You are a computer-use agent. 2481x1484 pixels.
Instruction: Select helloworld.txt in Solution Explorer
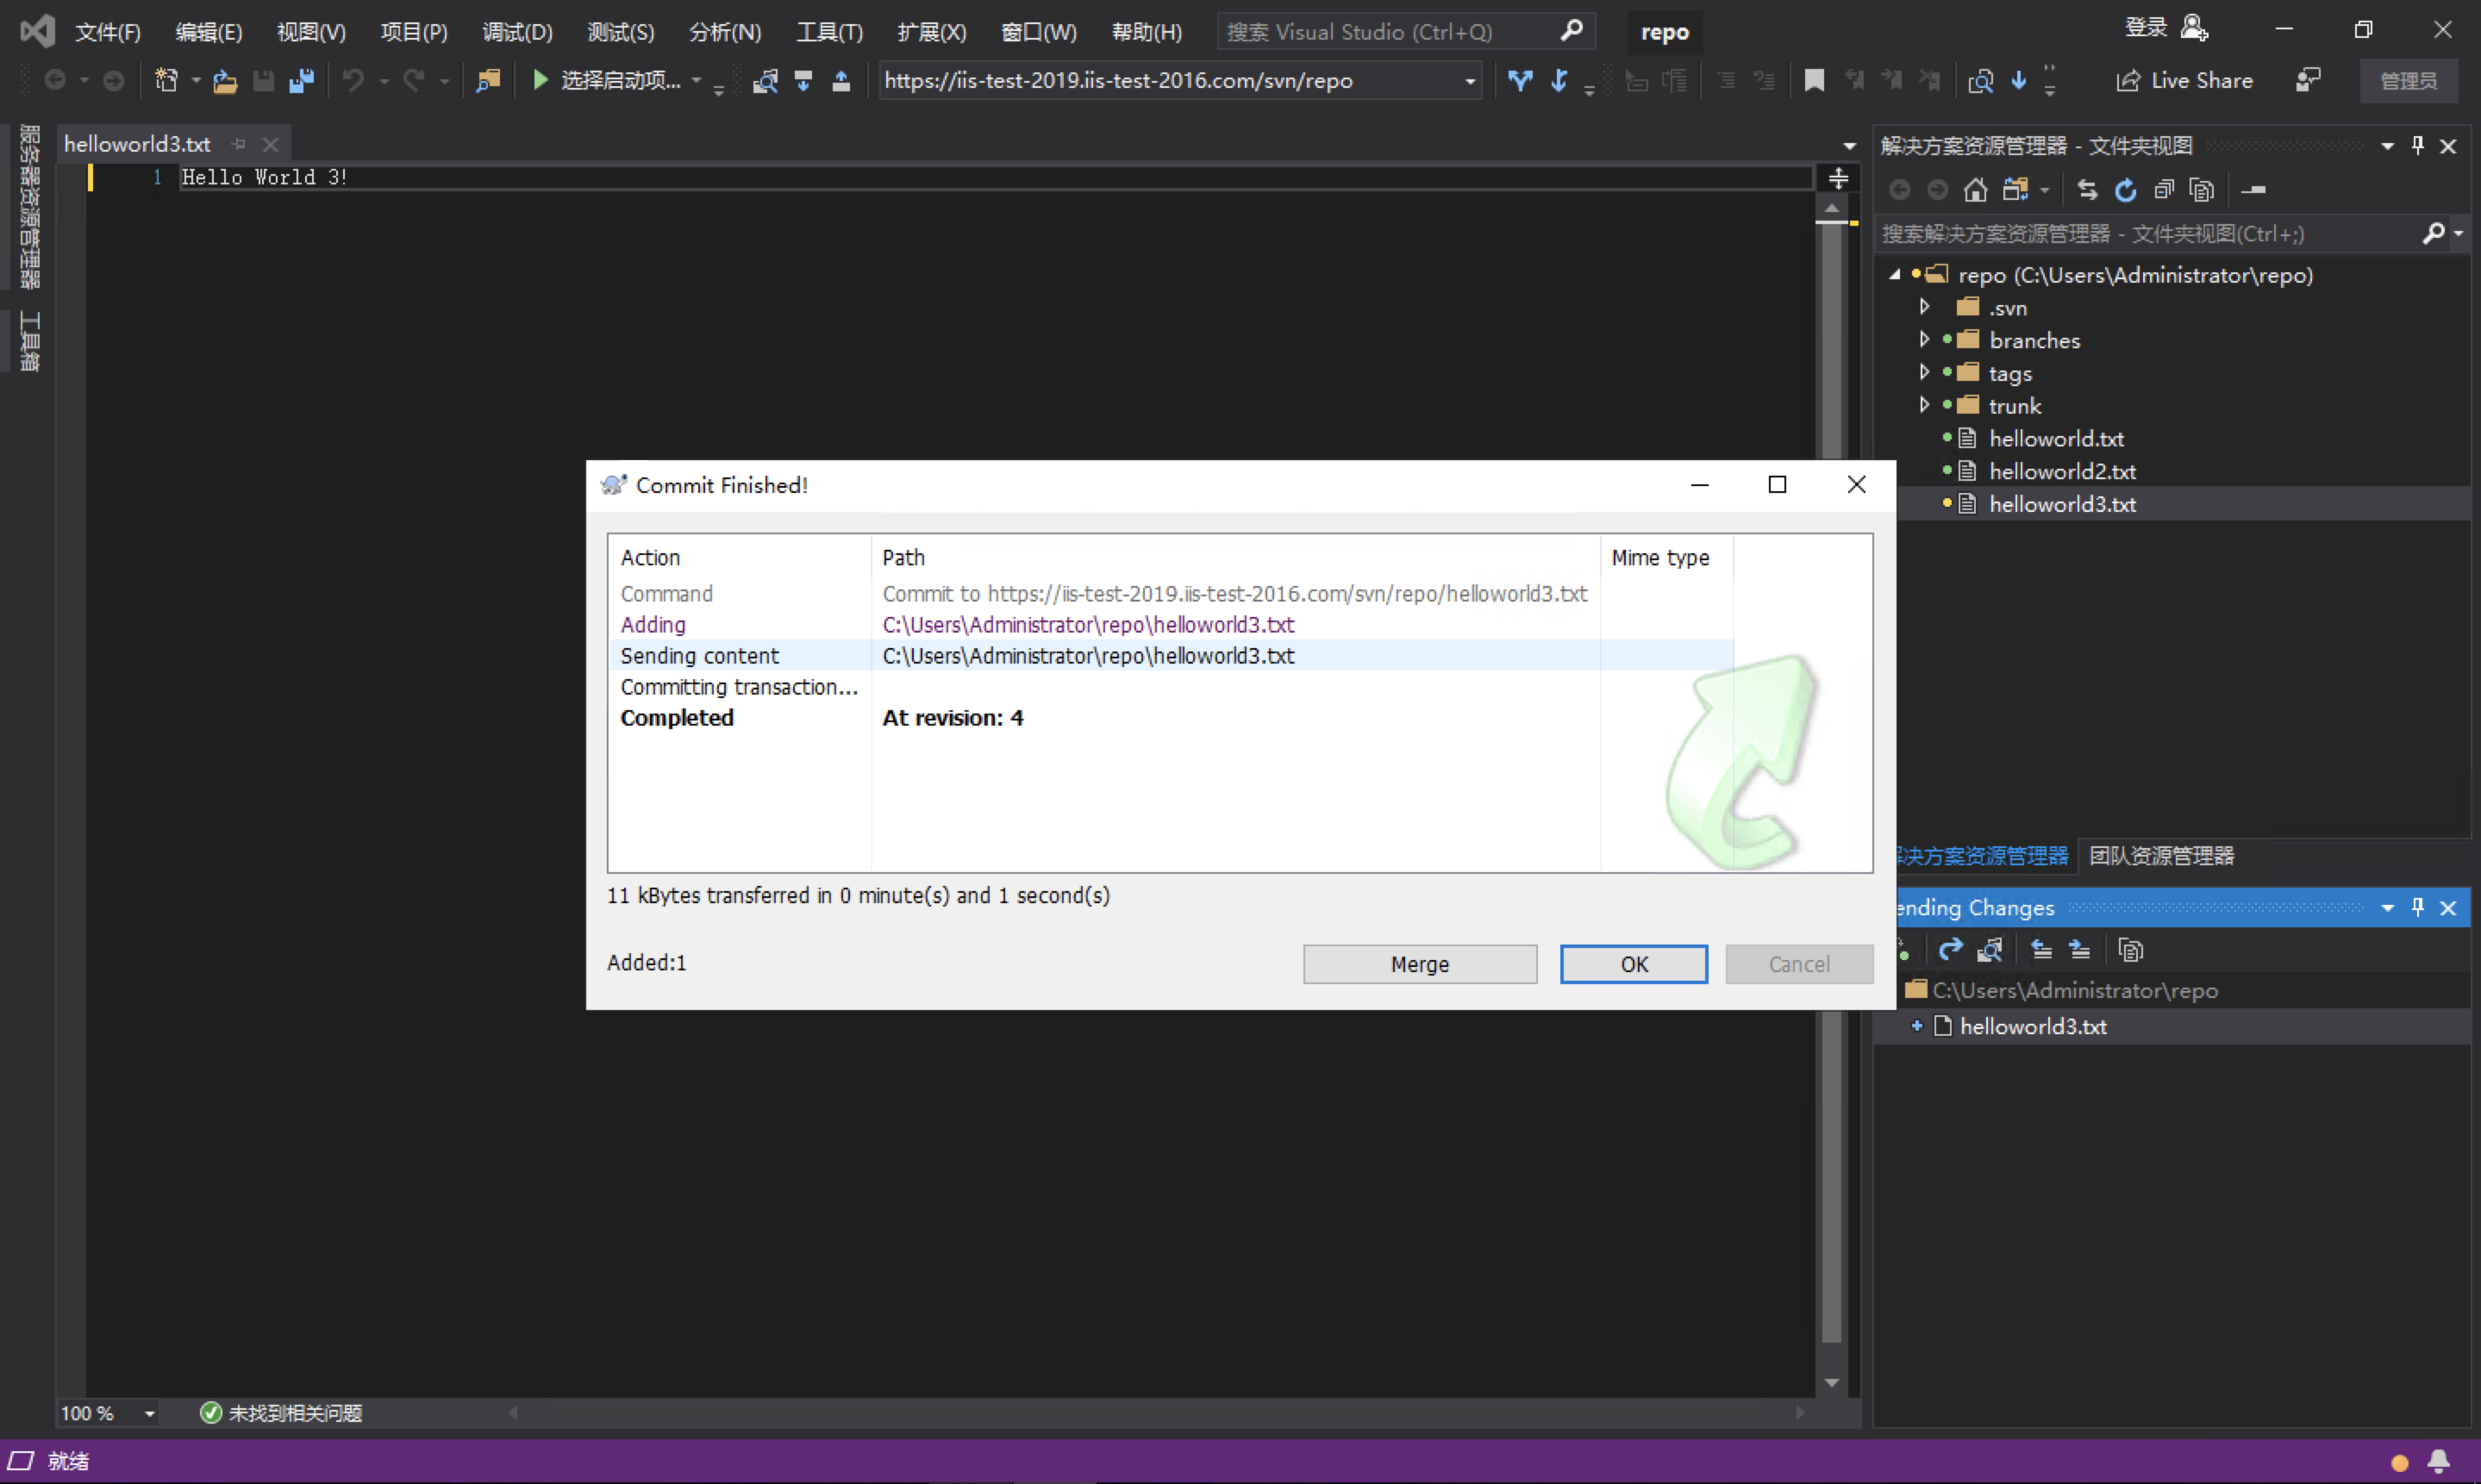pyautogui.click(x=2056, y=438)
